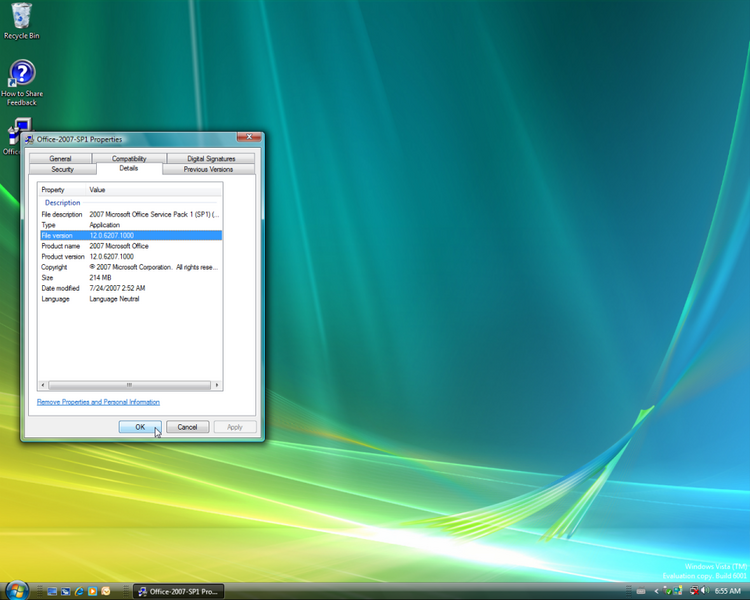This screenshot has width=750, height=600.
Task: Click the horizontal scrollbar right arrow
Action: [x=217, y=384]
